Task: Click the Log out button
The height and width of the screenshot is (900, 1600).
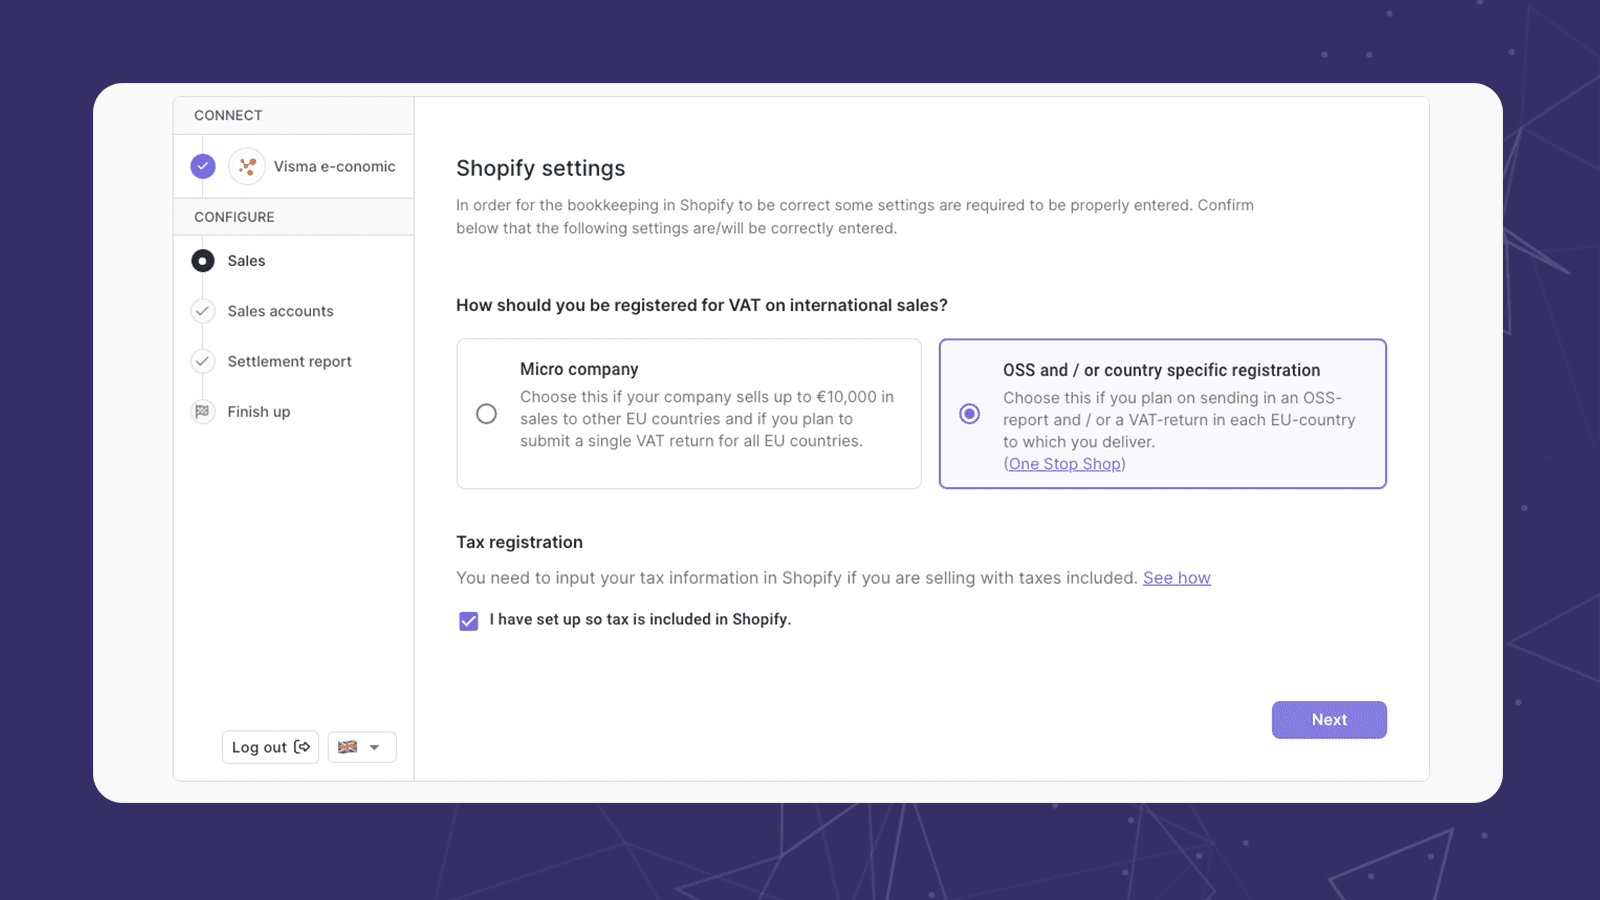Action: pos(270,747)
